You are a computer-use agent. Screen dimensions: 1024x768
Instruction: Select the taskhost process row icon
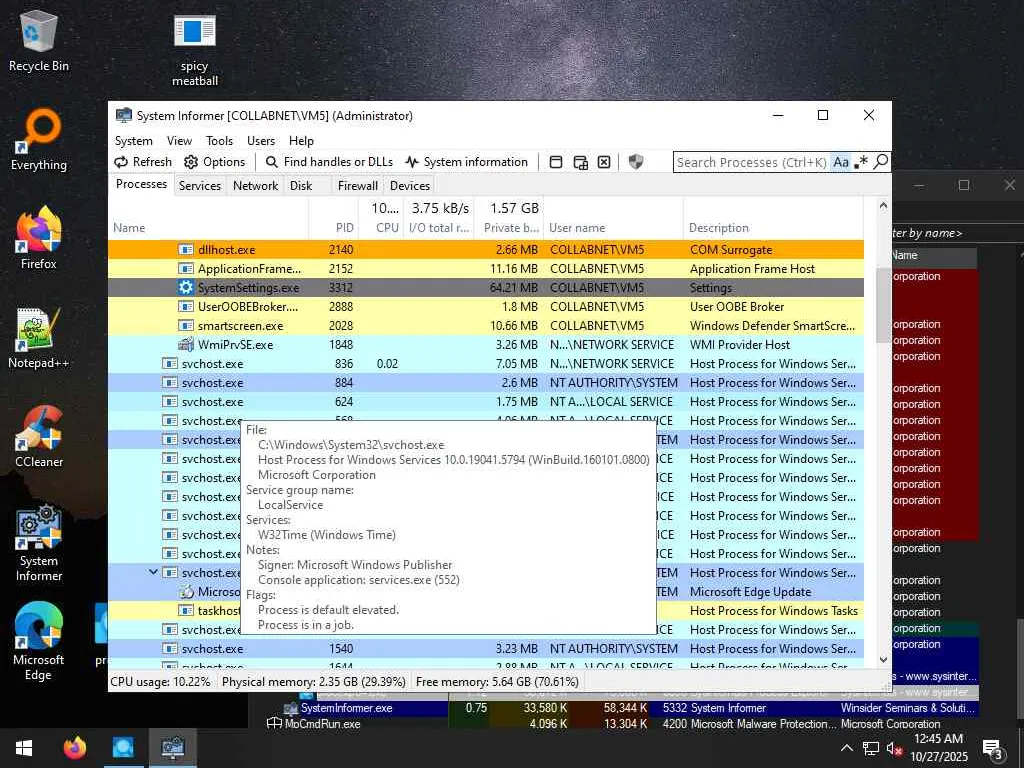point(186,611)
